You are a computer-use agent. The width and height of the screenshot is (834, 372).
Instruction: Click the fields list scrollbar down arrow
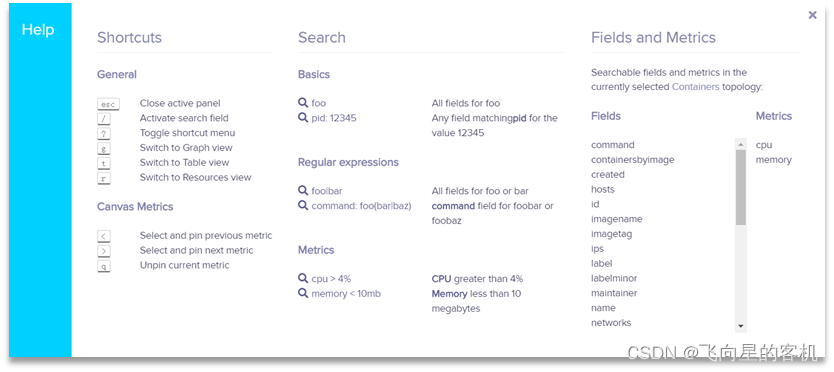740,326
